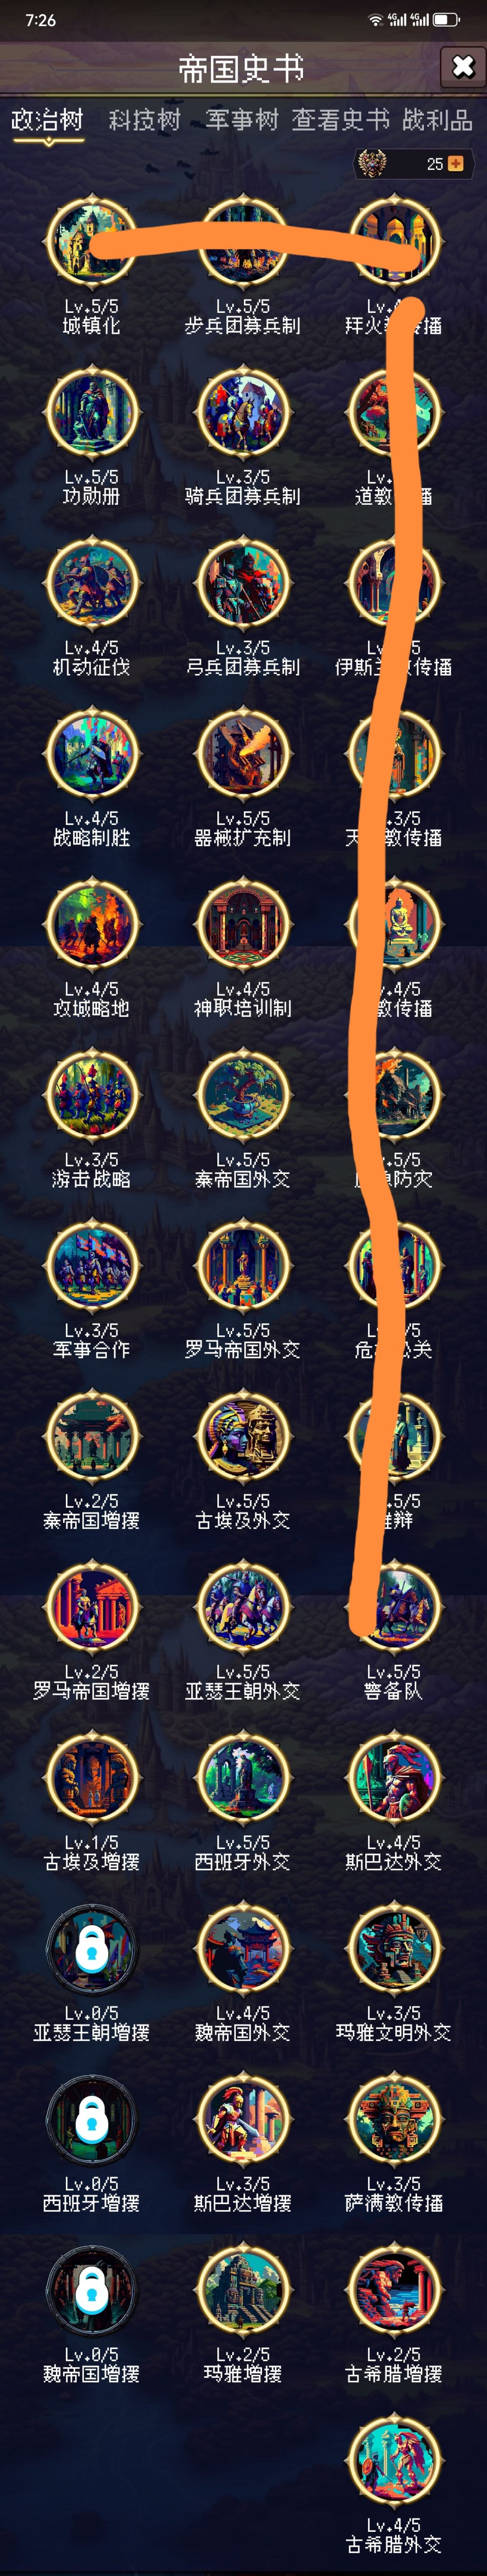Open the 功勋册 skill icon

(x=91, y=412)
